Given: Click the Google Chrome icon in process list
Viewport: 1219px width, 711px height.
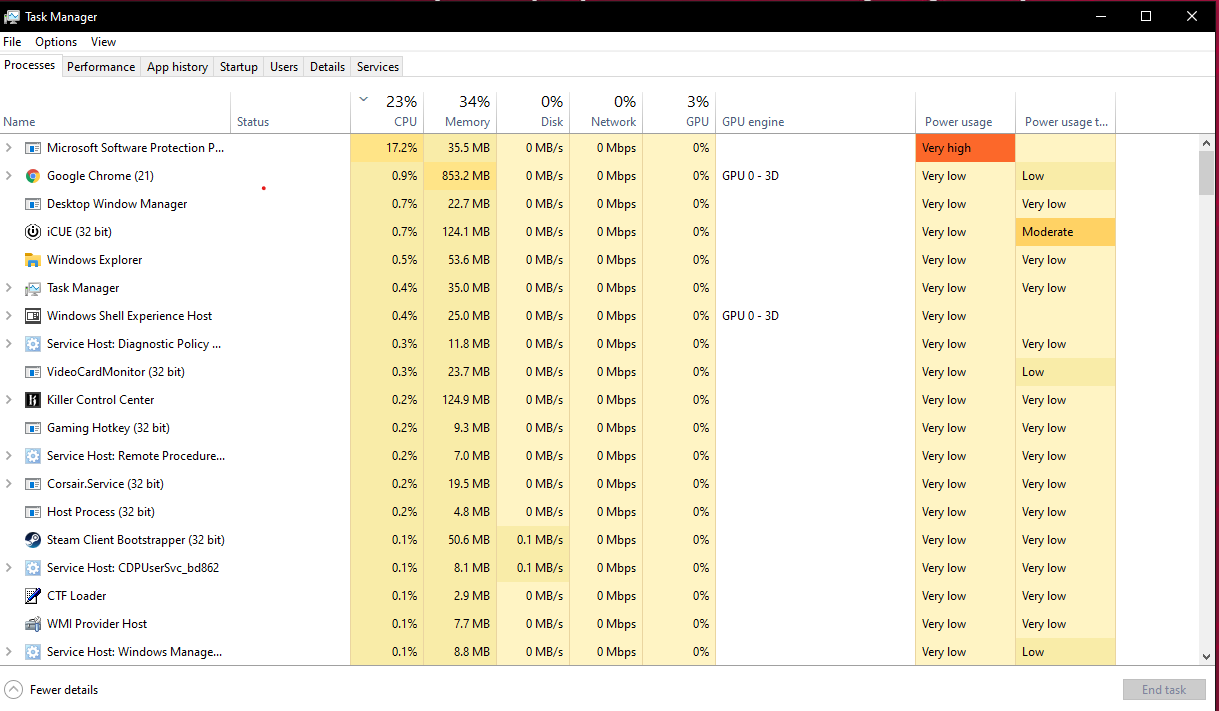Looking at the screenshot, I should pos(31,176).
